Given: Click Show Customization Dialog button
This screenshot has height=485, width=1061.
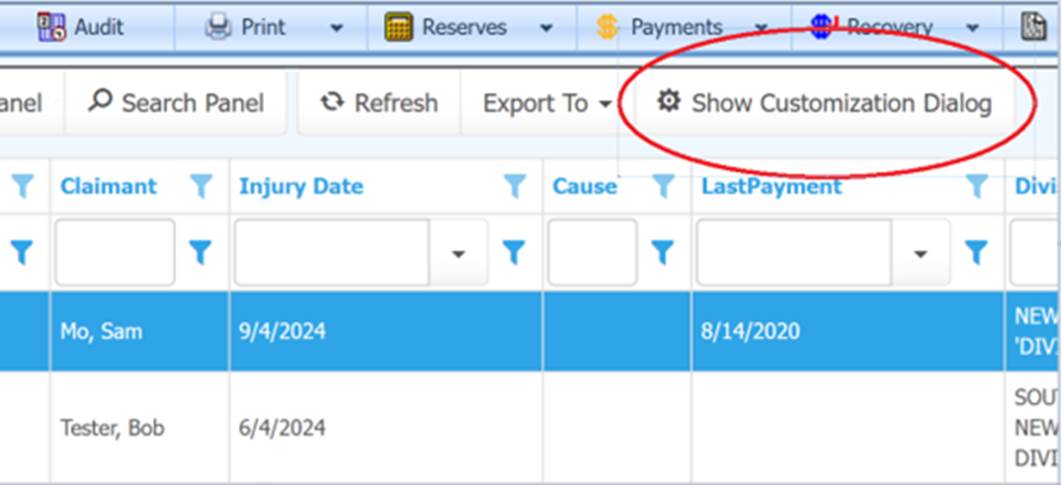Looking at the screenshot, I should [824, 103].
